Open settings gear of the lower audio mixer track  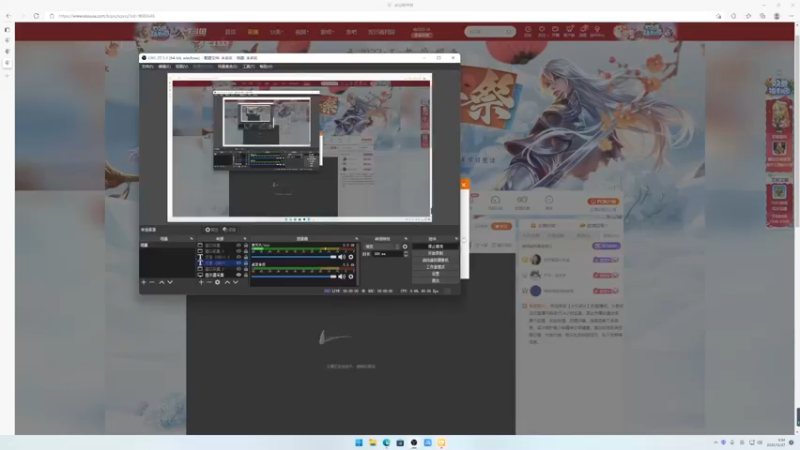(351, 277)
